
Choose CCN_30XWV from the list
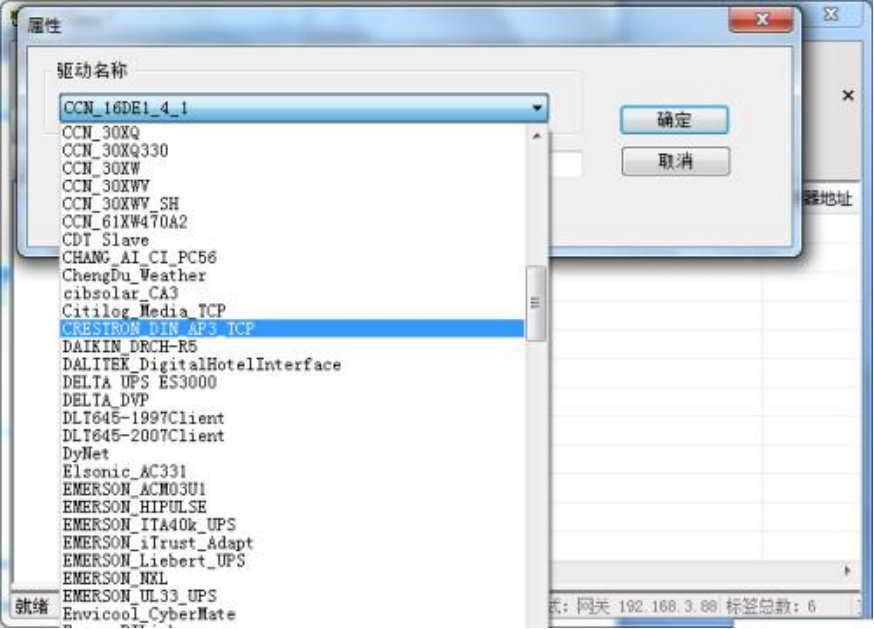tap(292, 186)
